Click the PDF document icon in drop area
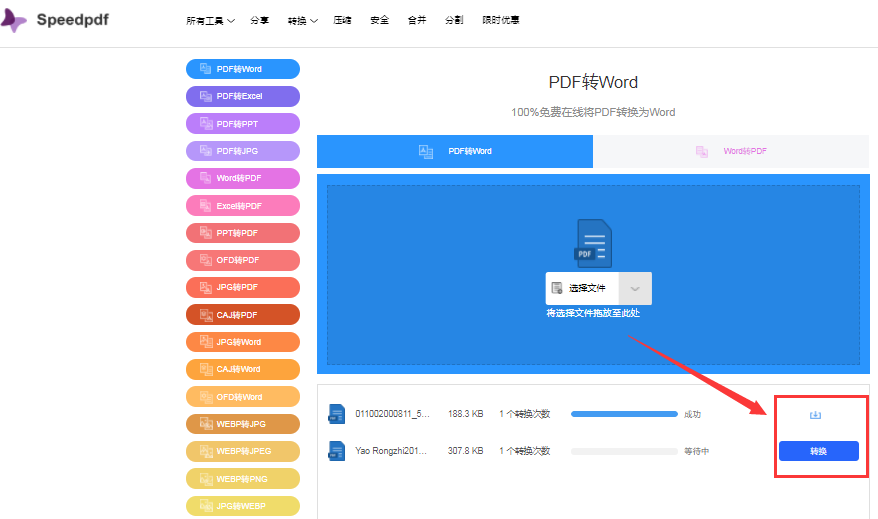878x519 pixels. [x=593, y=243]
